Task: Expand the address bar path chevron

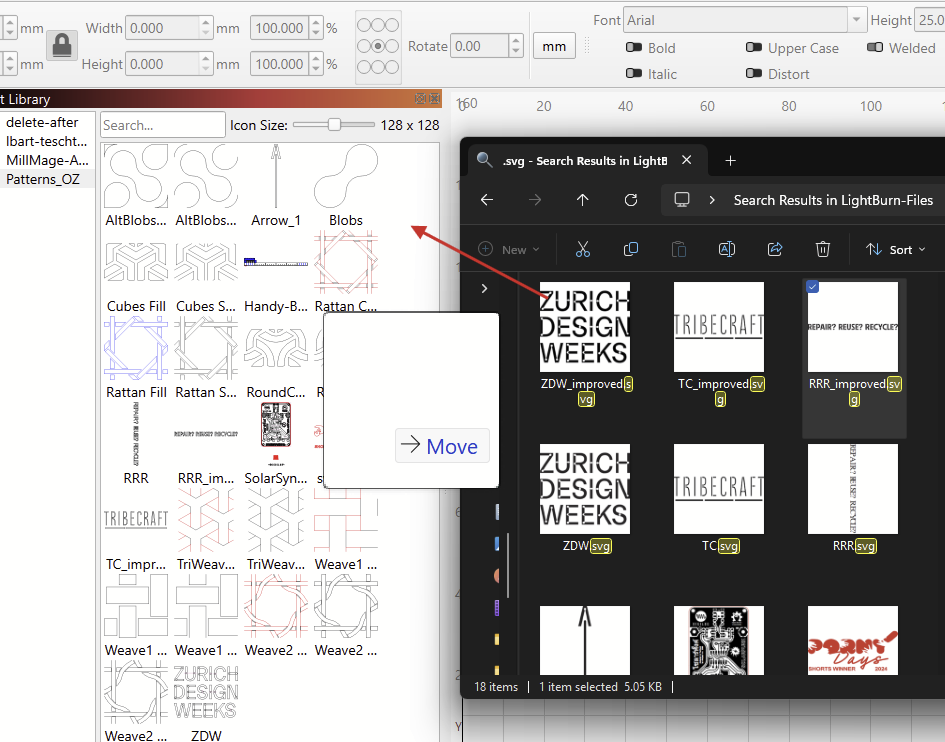Action: (x=712, y=200)
